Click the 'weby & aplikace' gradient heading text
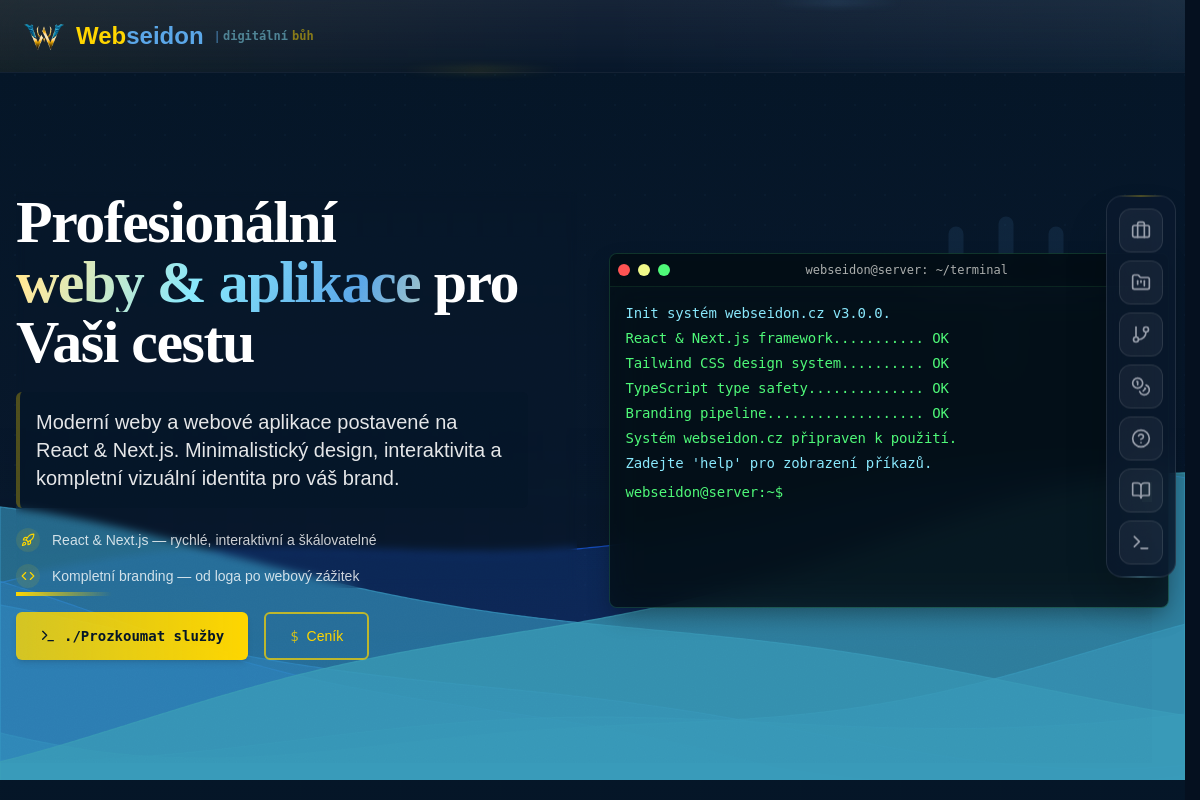 pos(218,282)
